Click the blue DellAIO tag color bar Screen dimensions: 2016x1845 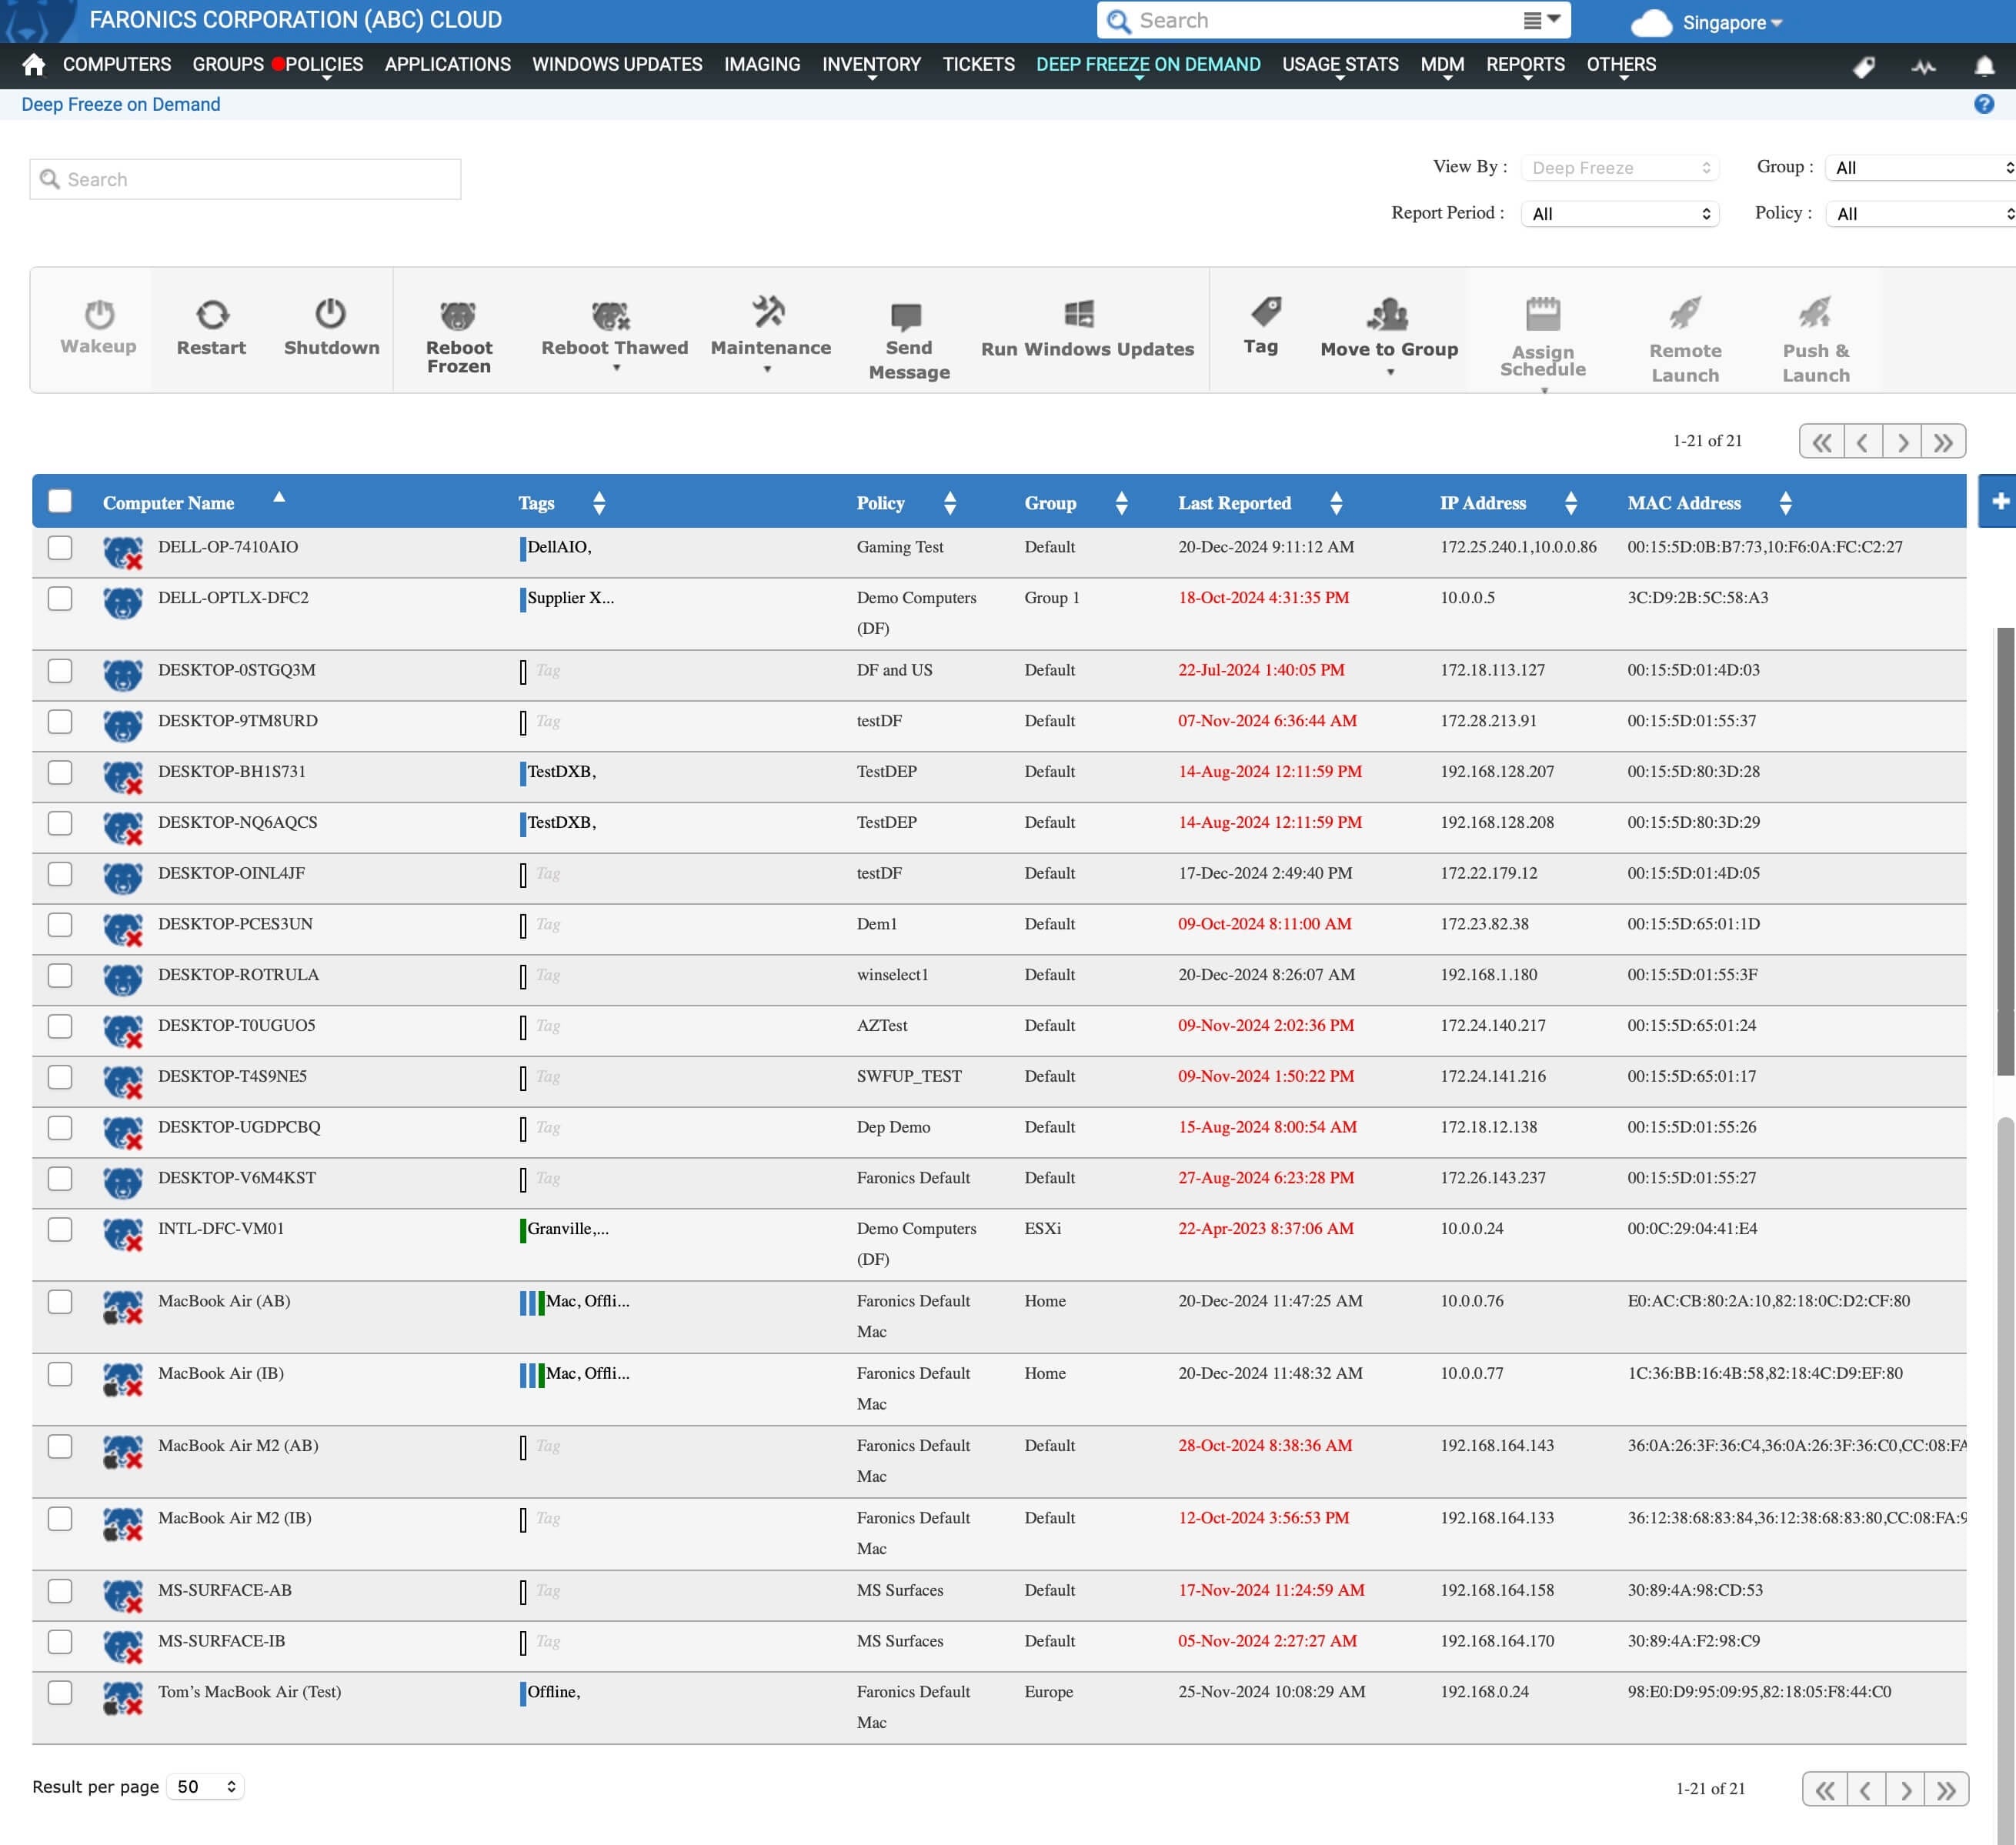[522, 548]
